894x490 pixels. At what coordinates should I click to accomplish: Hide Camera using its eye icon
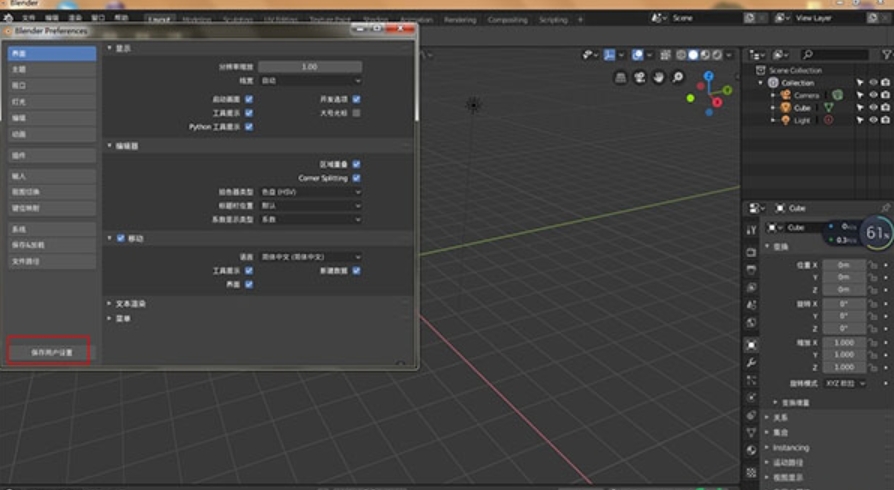pos(873,95)
